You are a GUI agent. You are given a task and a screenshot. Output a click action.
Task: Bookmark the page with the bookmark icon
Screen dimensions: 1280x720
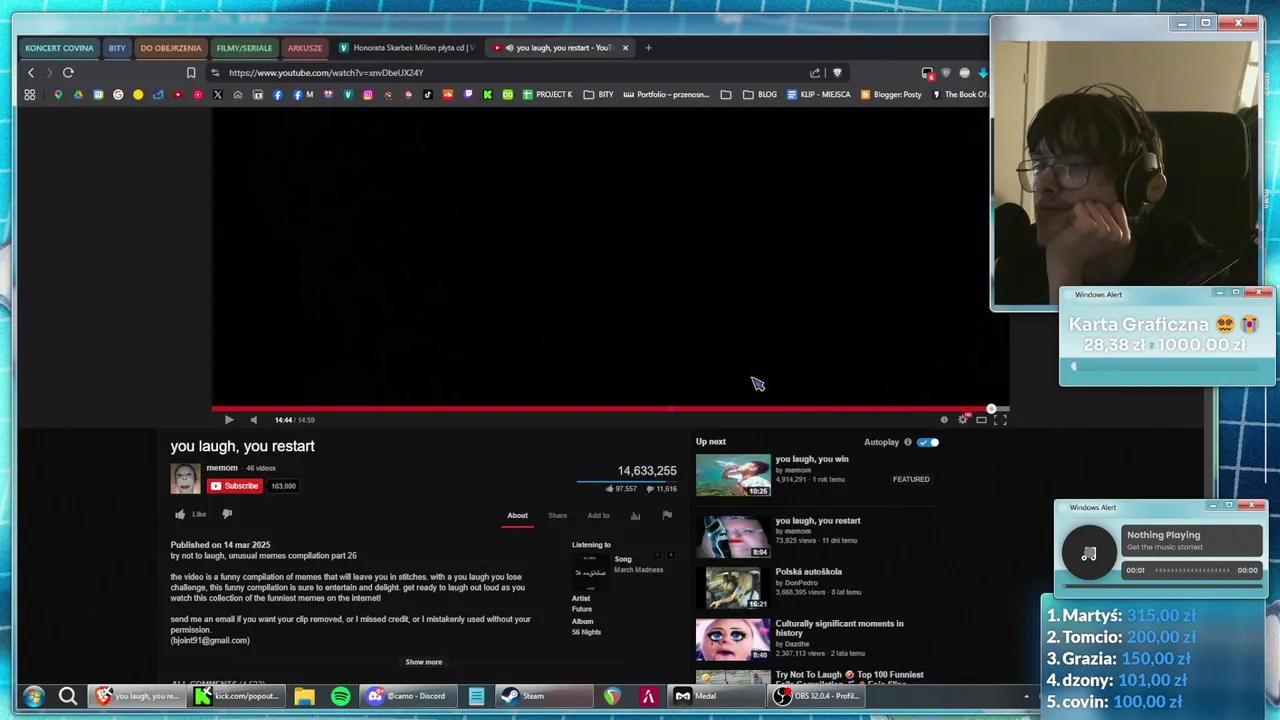point(191,73)
